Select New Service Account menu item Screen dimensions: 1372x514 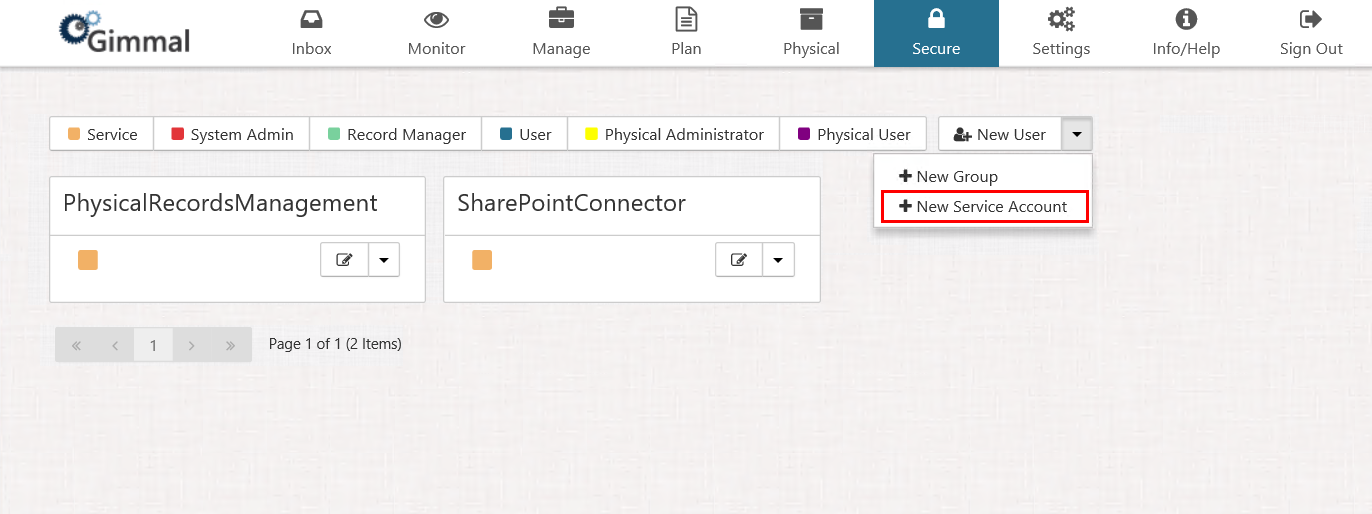point(984,206)
